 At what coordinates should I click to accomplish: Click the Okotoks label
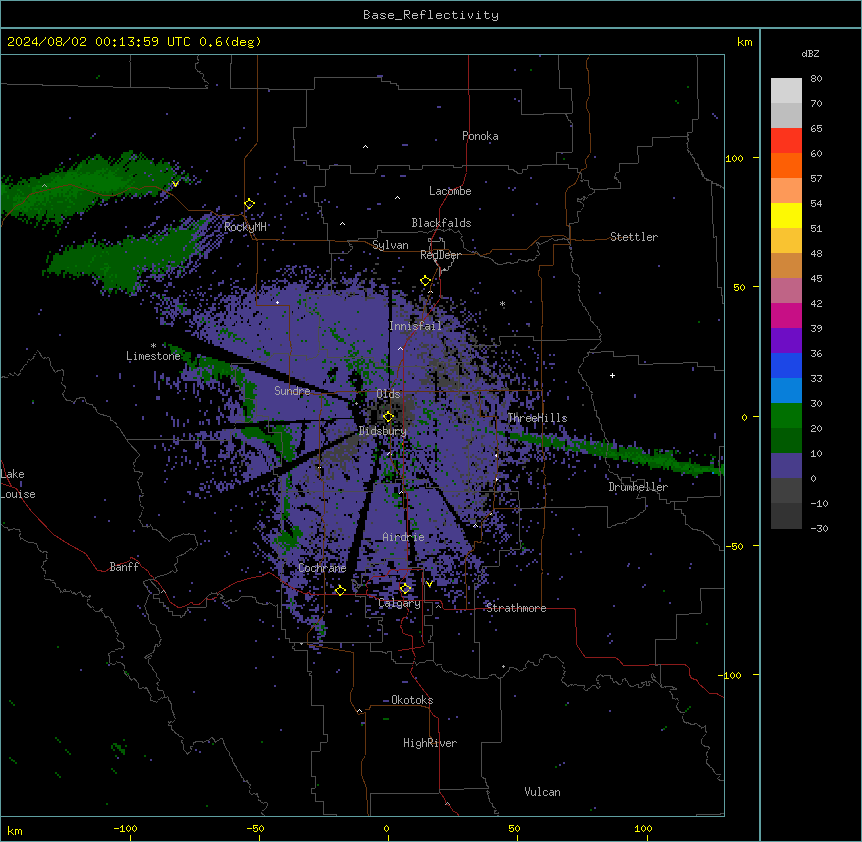pyautogui.click(x=412, y=700)
